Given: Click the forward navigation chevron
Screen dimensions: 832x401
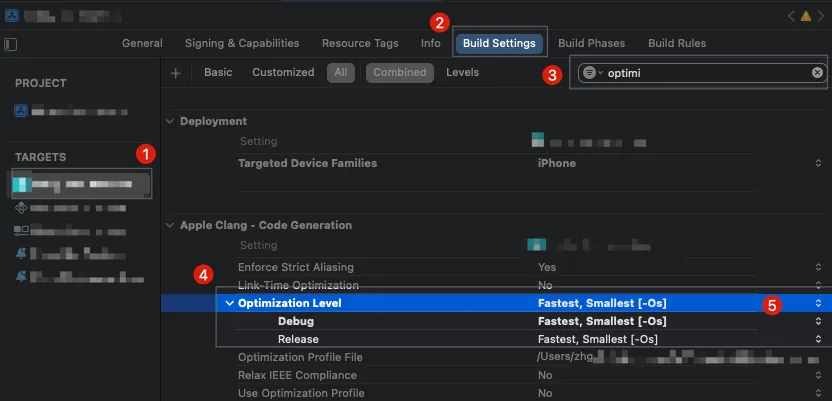Looking at the screenshot, I should [821, 16].
